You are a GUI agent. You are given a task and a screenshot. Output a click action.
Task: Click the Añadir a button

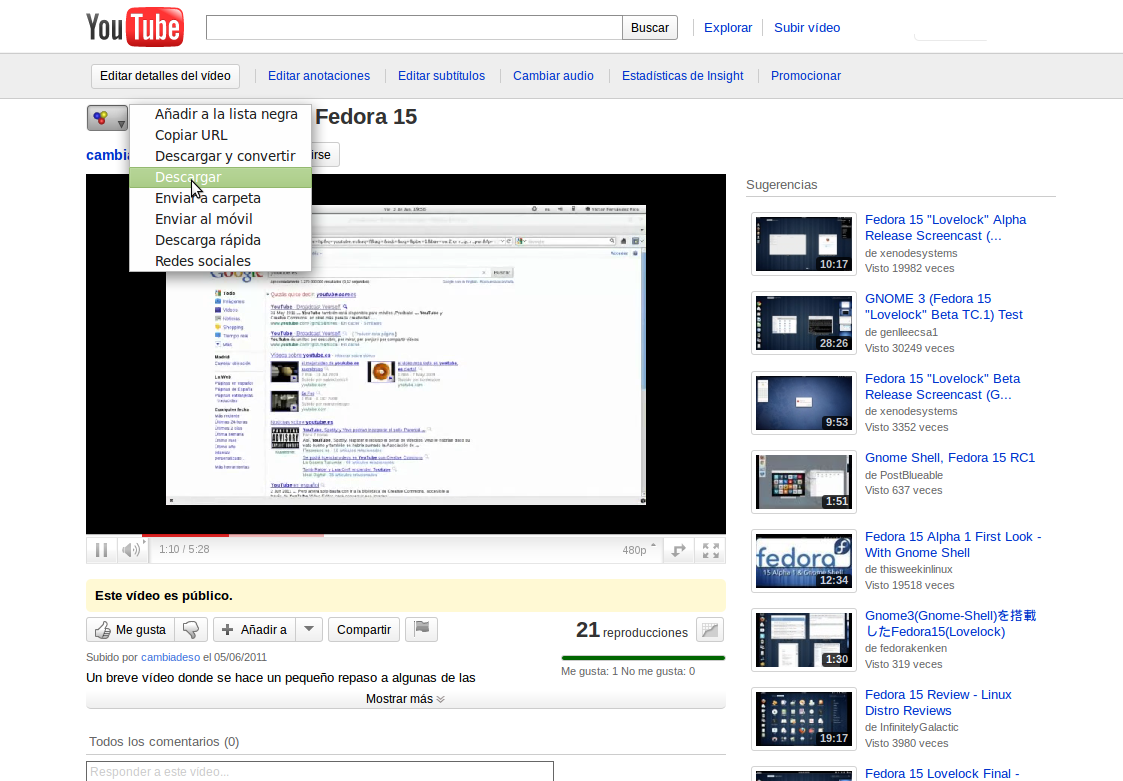click(x=254, y=630)
